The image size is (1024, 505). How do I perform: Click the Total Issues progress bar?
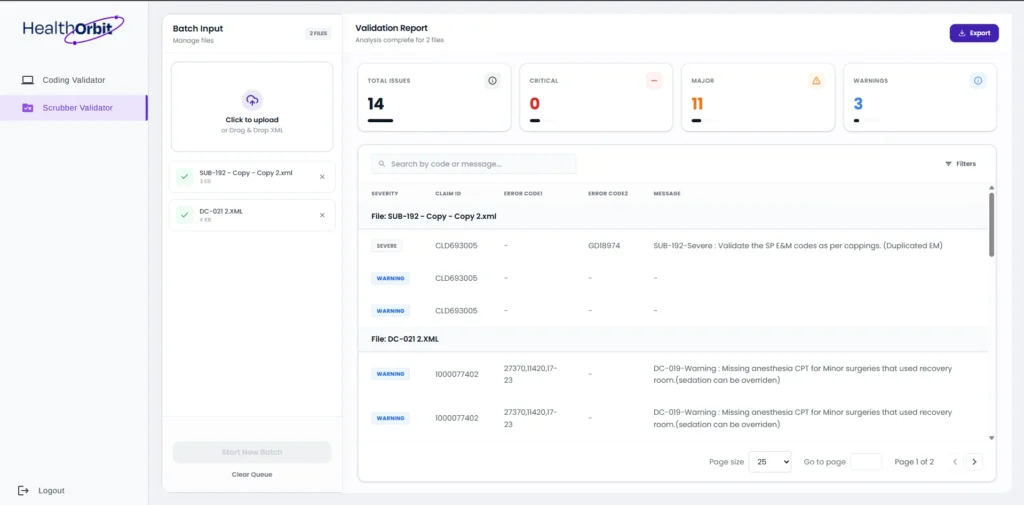point(380,121)
